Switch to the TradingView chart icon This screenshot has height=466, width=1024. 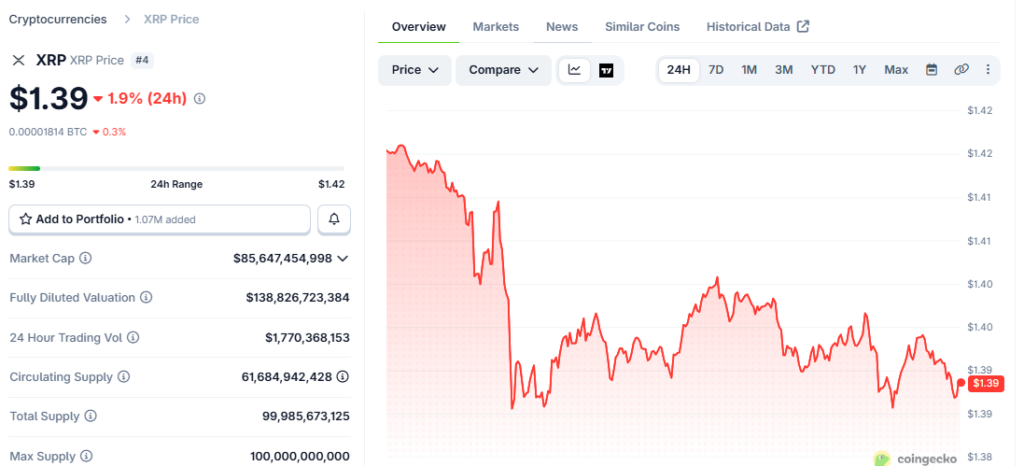[x=606, y=70]
